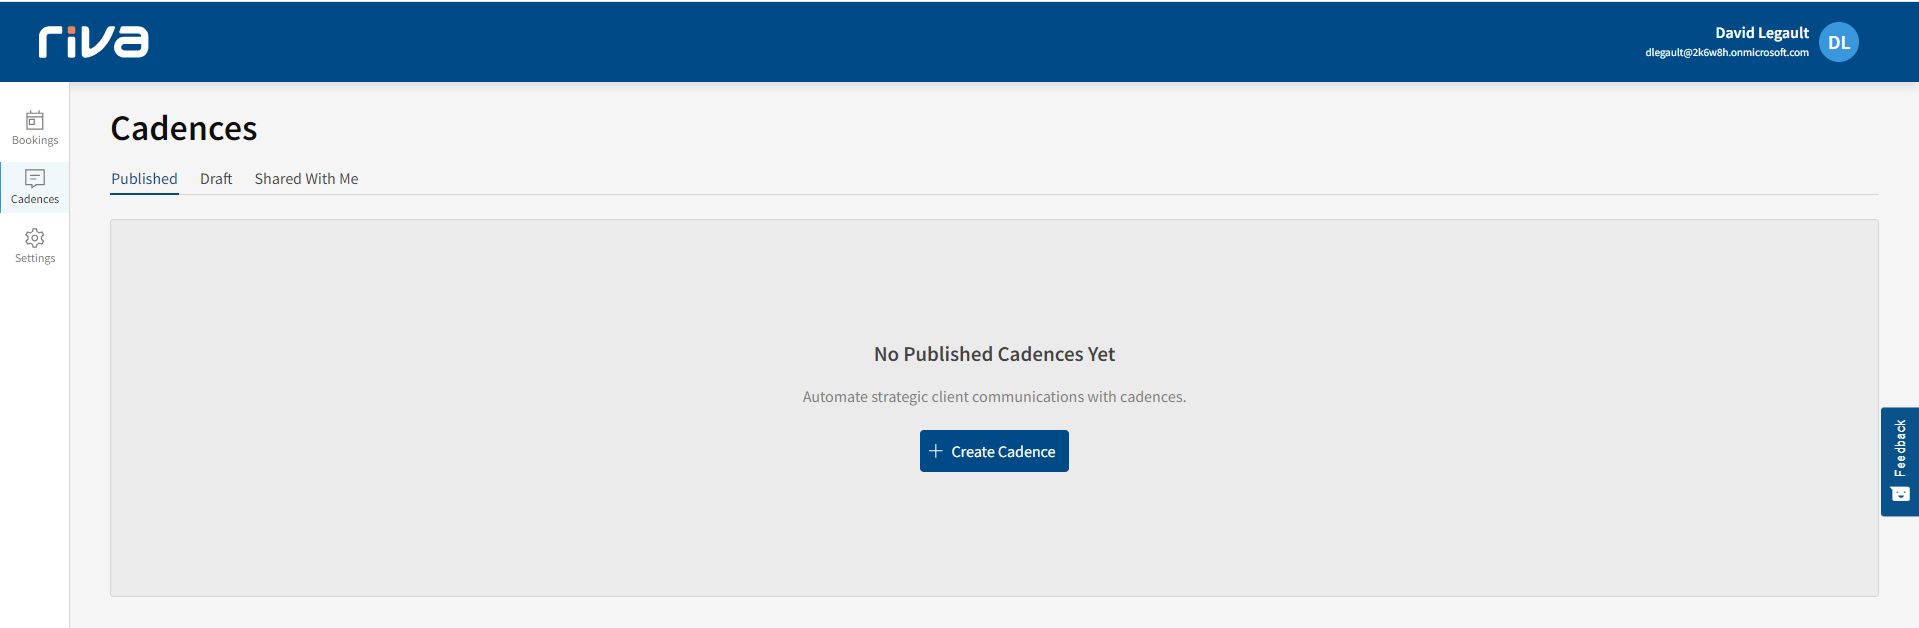Screen dimensions: 1919x628
Task: Switch to the Draft tab
Action: (216, 179)
